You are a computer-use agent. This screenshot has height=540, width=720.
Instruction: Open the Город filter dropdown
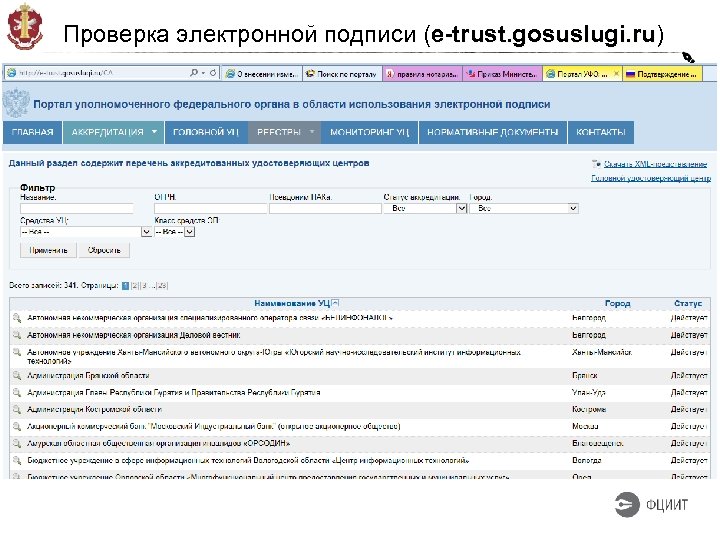coord(573,208)
